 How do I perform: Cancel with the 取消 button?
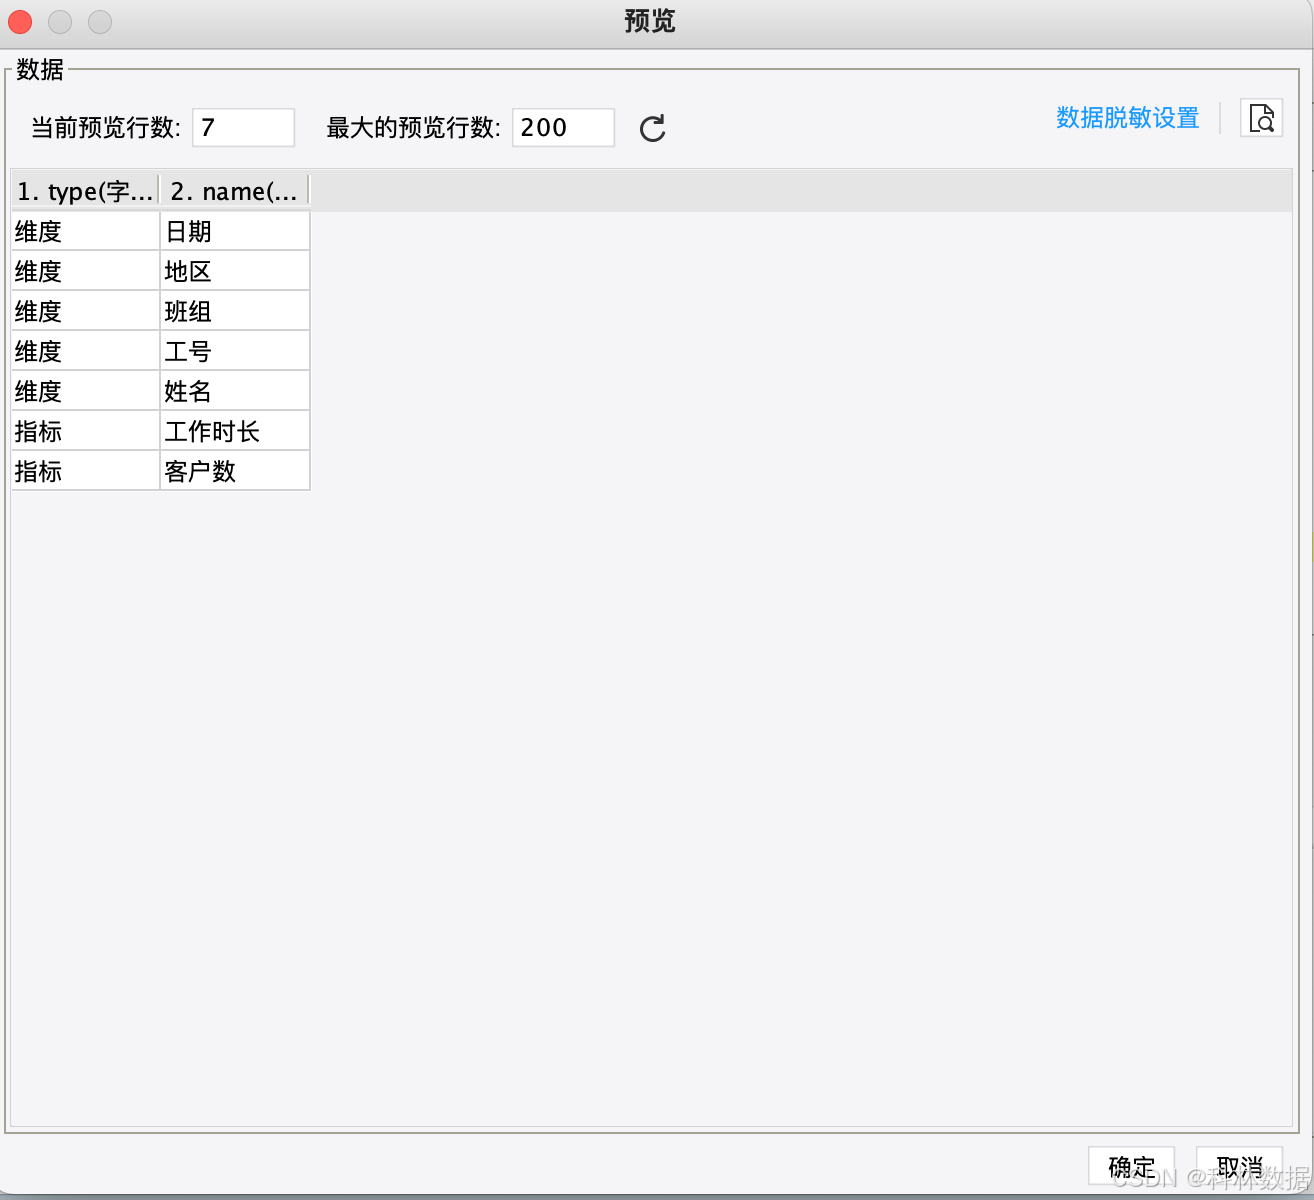point(1239,1166)
